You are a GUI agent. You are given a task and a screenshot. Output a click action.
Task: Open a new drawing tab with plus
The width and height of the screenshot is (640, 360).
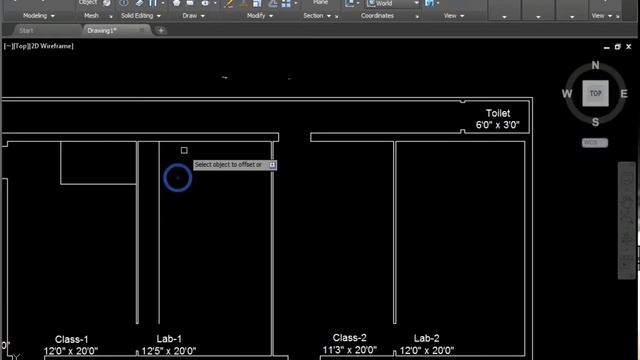coord(161,30)
